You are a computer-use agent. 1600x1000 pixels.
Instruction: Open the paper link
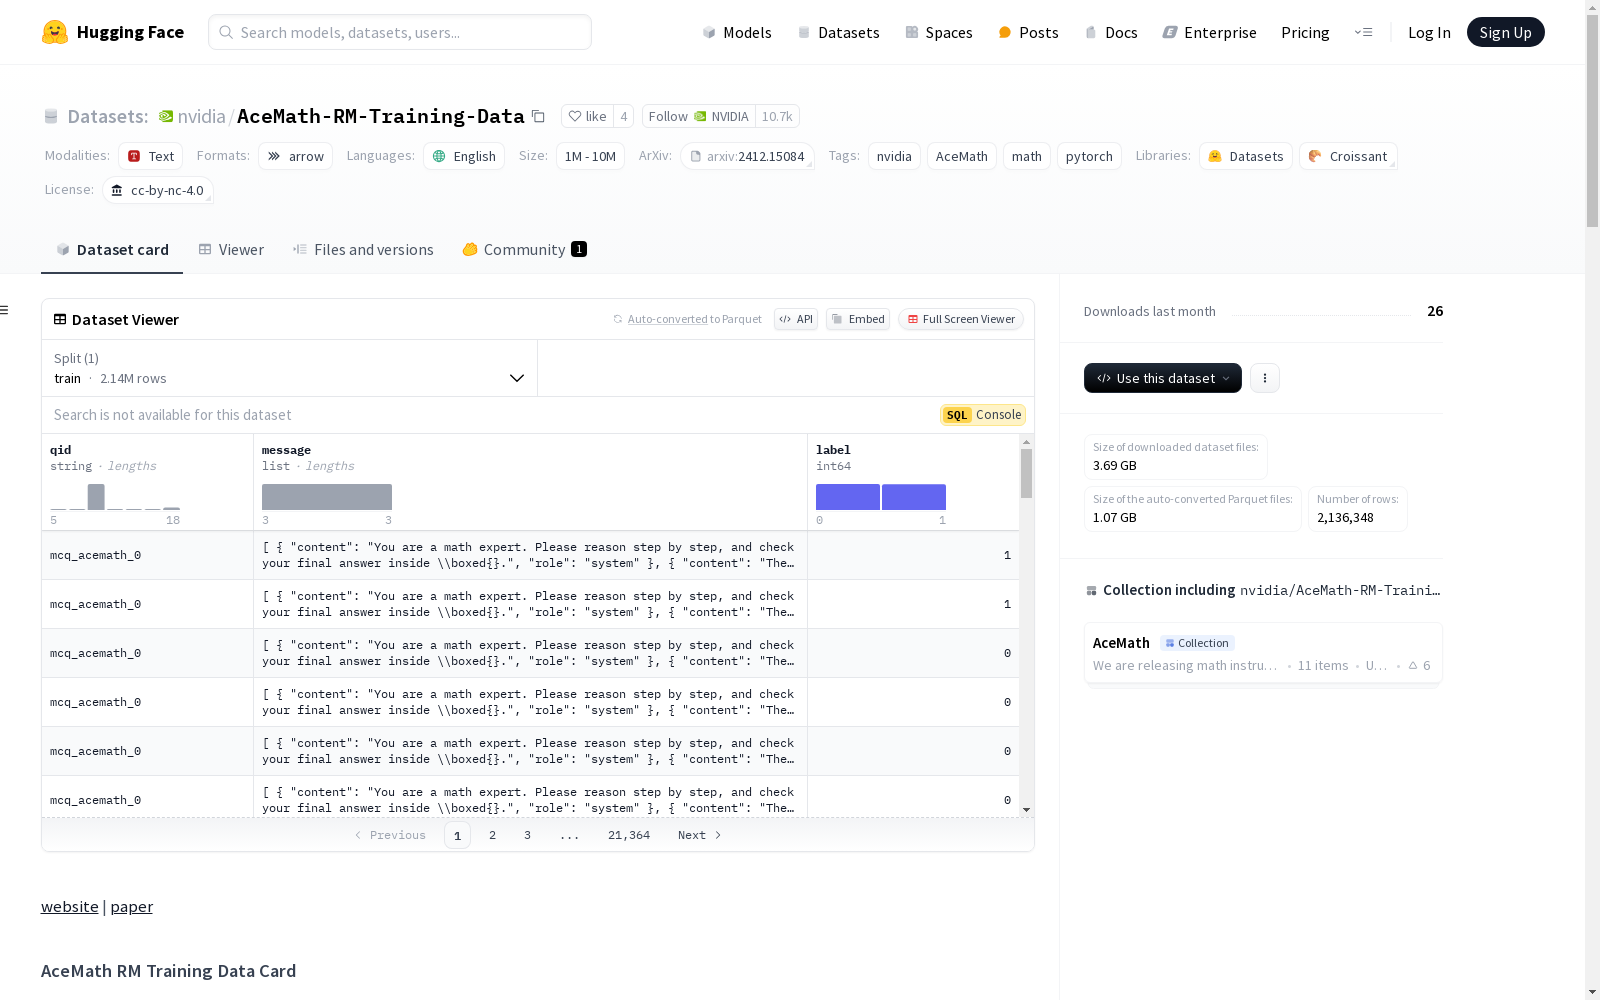coord(132,907)
